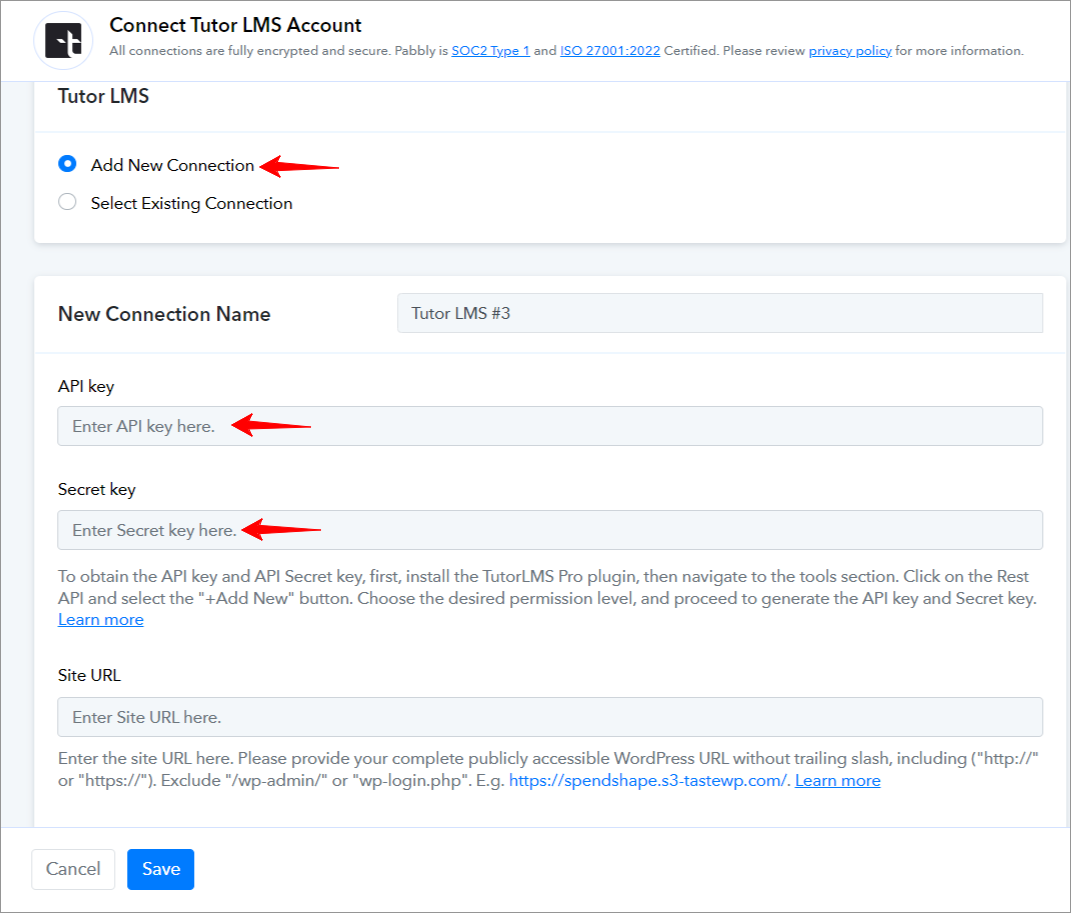The width and height of the screenshot is (1071, 913).
Task: Click the Site URL label
Action: (x=89, y=675)
